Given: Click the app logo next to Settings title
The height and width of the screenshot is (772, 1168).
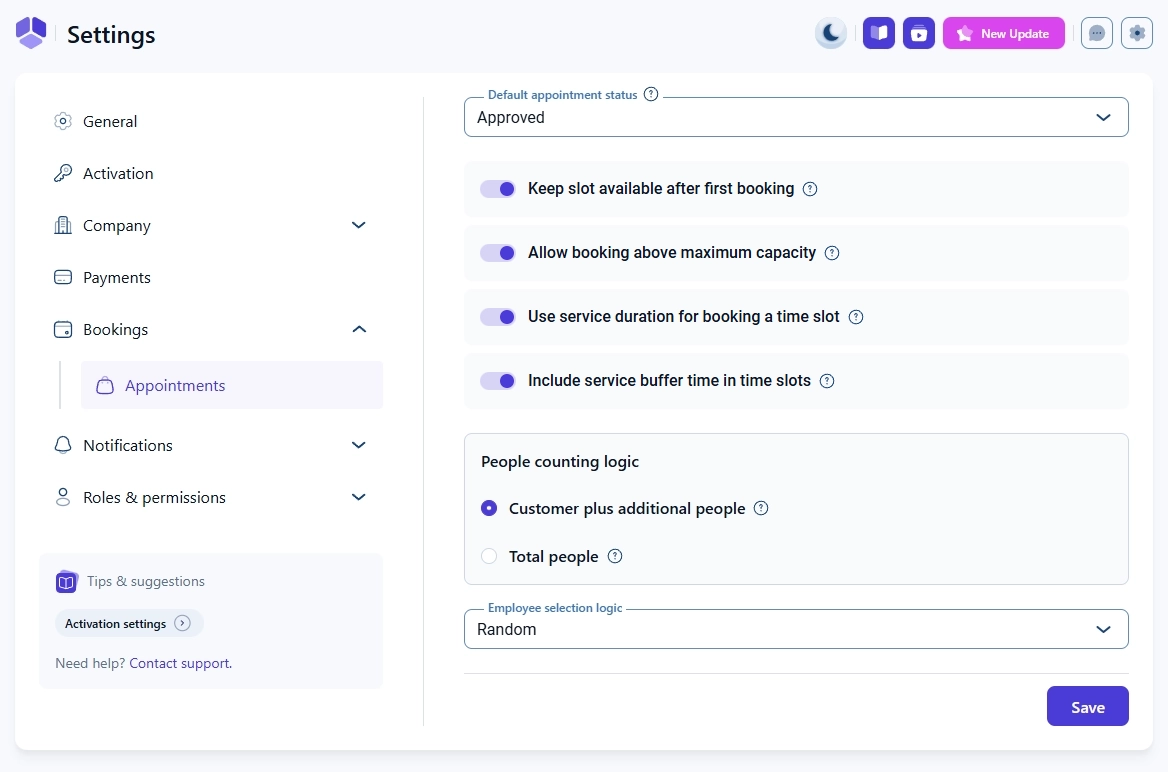Looking at the screenshot, I should point(30,32).
